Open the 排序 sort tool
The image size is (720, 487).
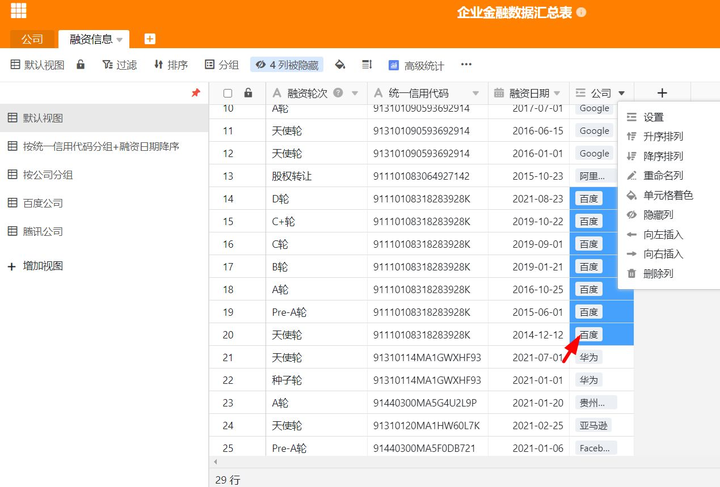click(x=170, y=65)
